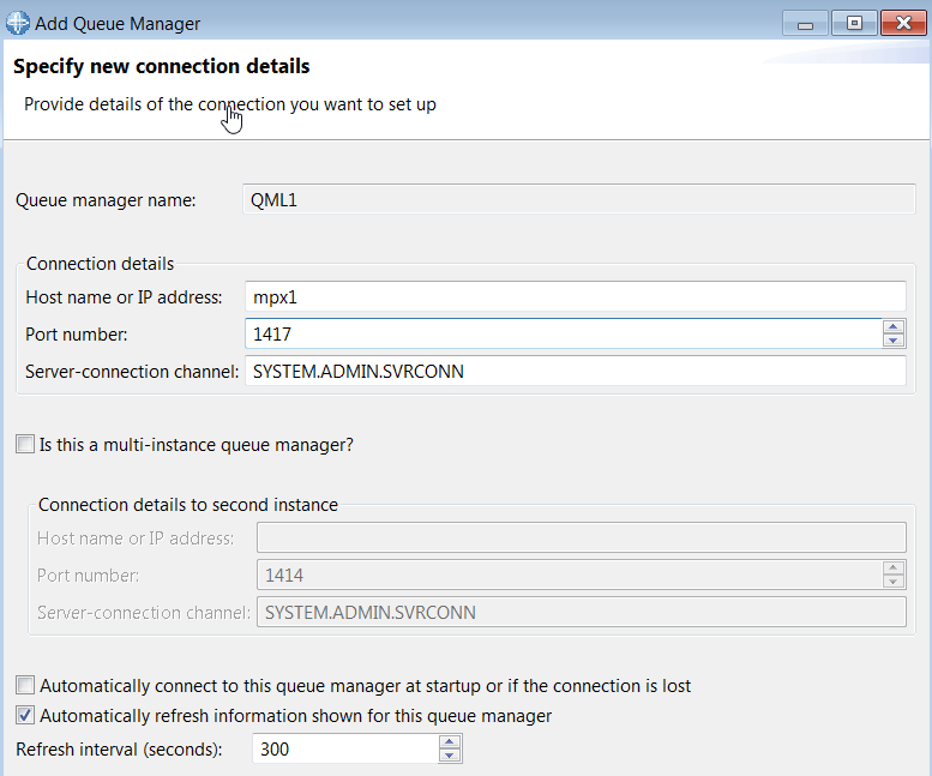Image resolution: width=932 pixels, height=776 pixels.
Task: Enable the multi-instance queue manager checkbox
Action: 25,445
